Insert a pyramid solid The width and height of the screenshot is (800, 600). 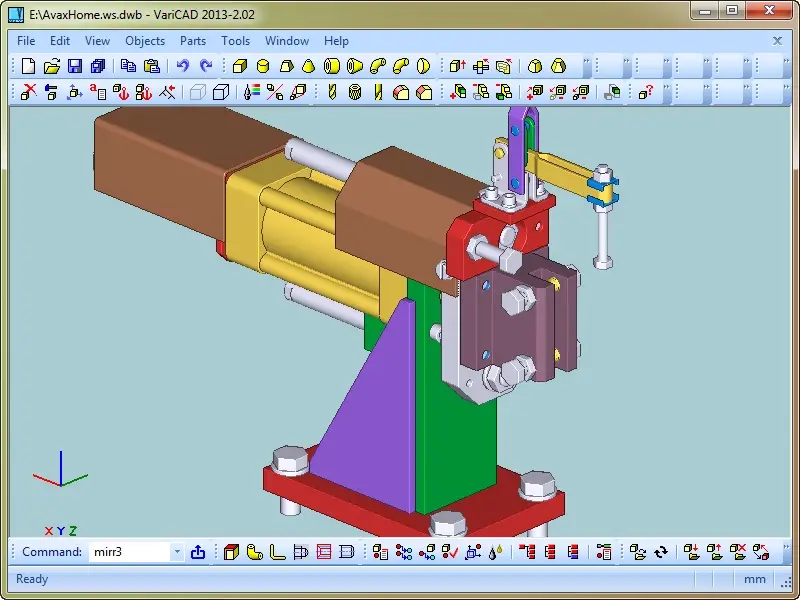pyautogui.click(x=286, y=66)
